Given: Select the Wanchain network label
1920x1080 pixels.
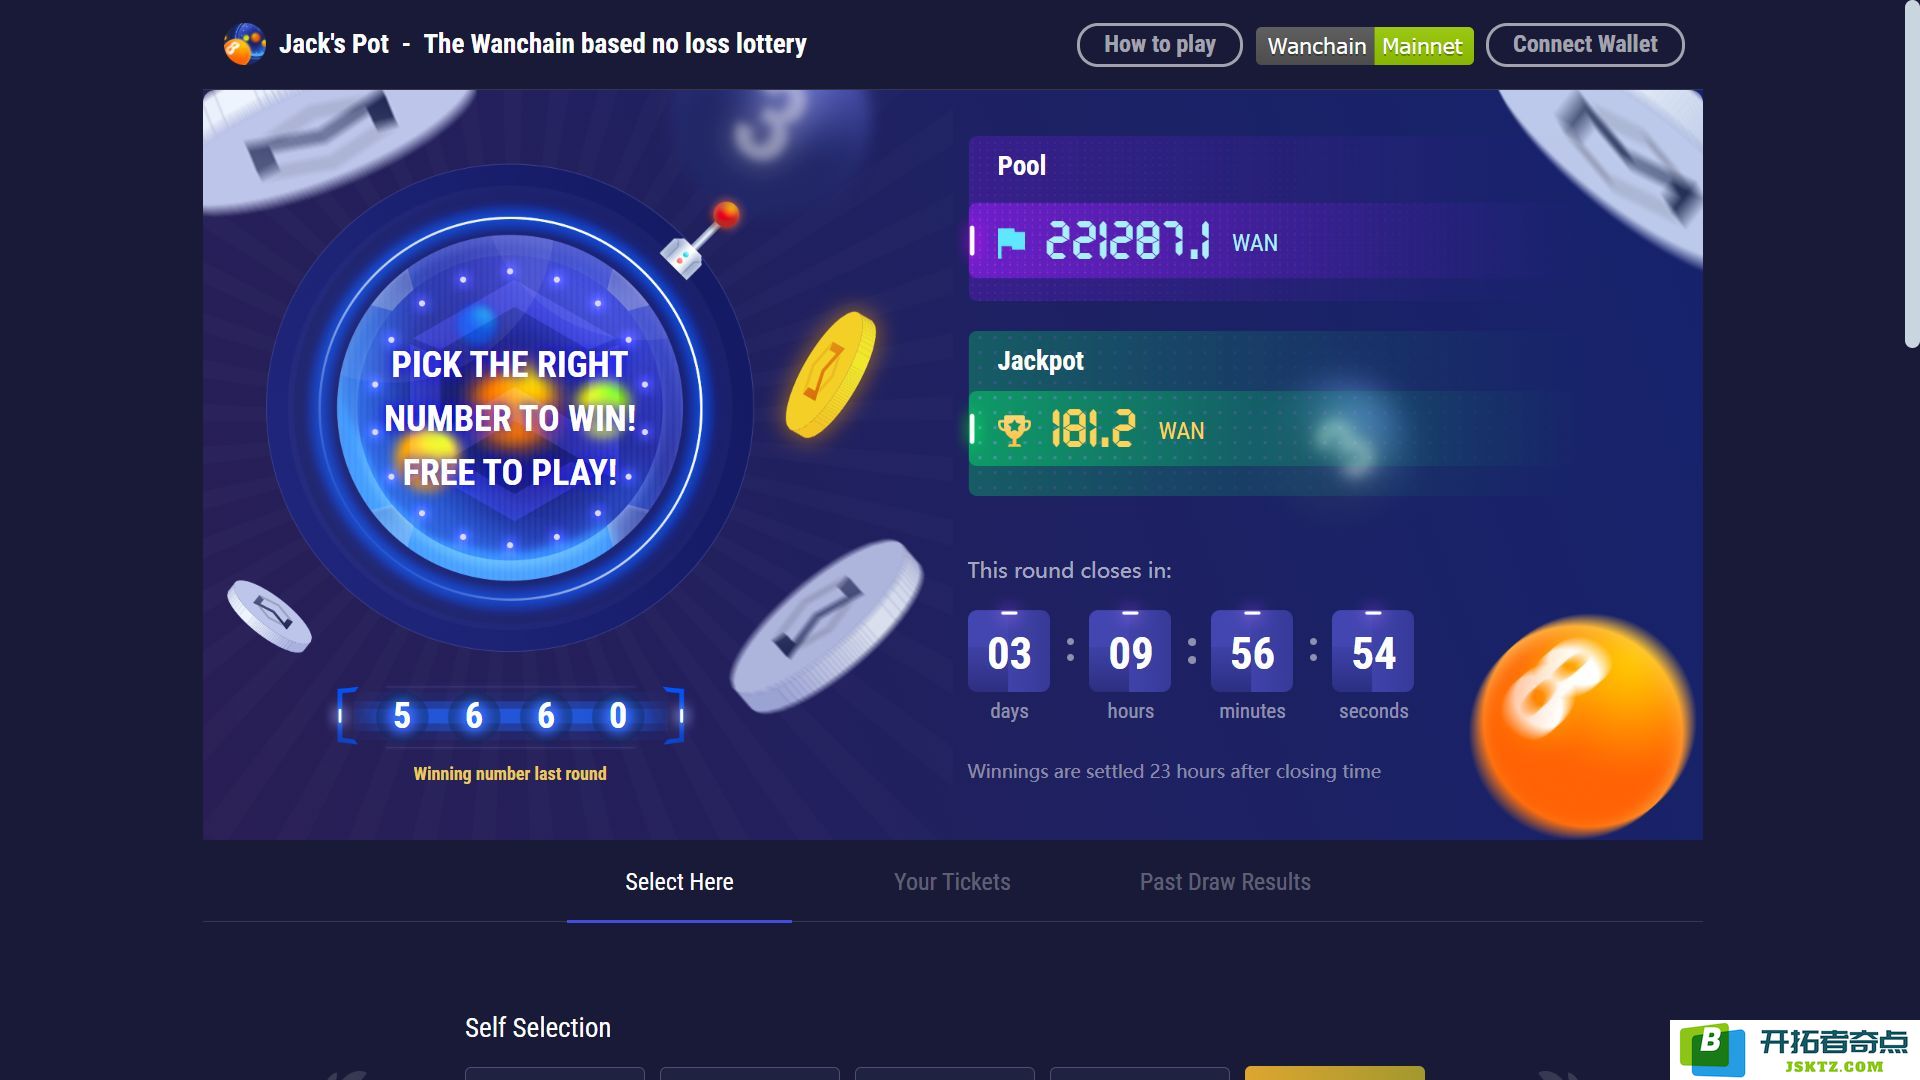Looking at the screenshot, I should pyautogui.click(x=1316, y=46).
